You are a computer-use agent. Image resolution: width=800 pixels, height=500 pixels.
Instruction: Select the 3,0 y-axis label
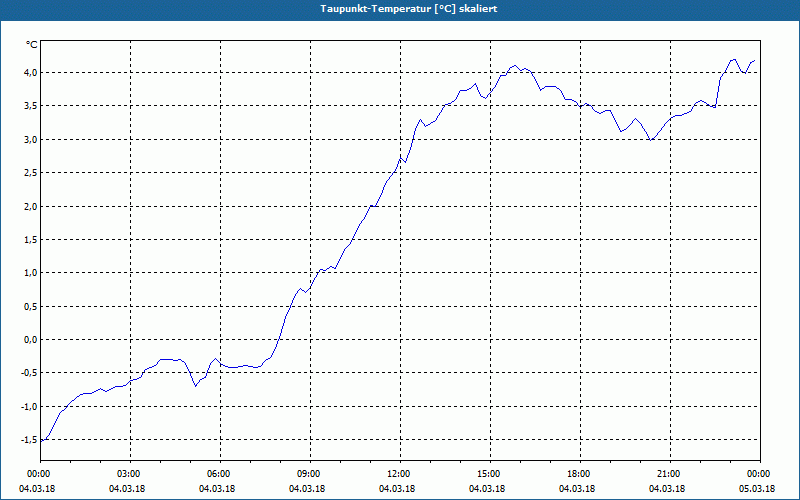31,140
